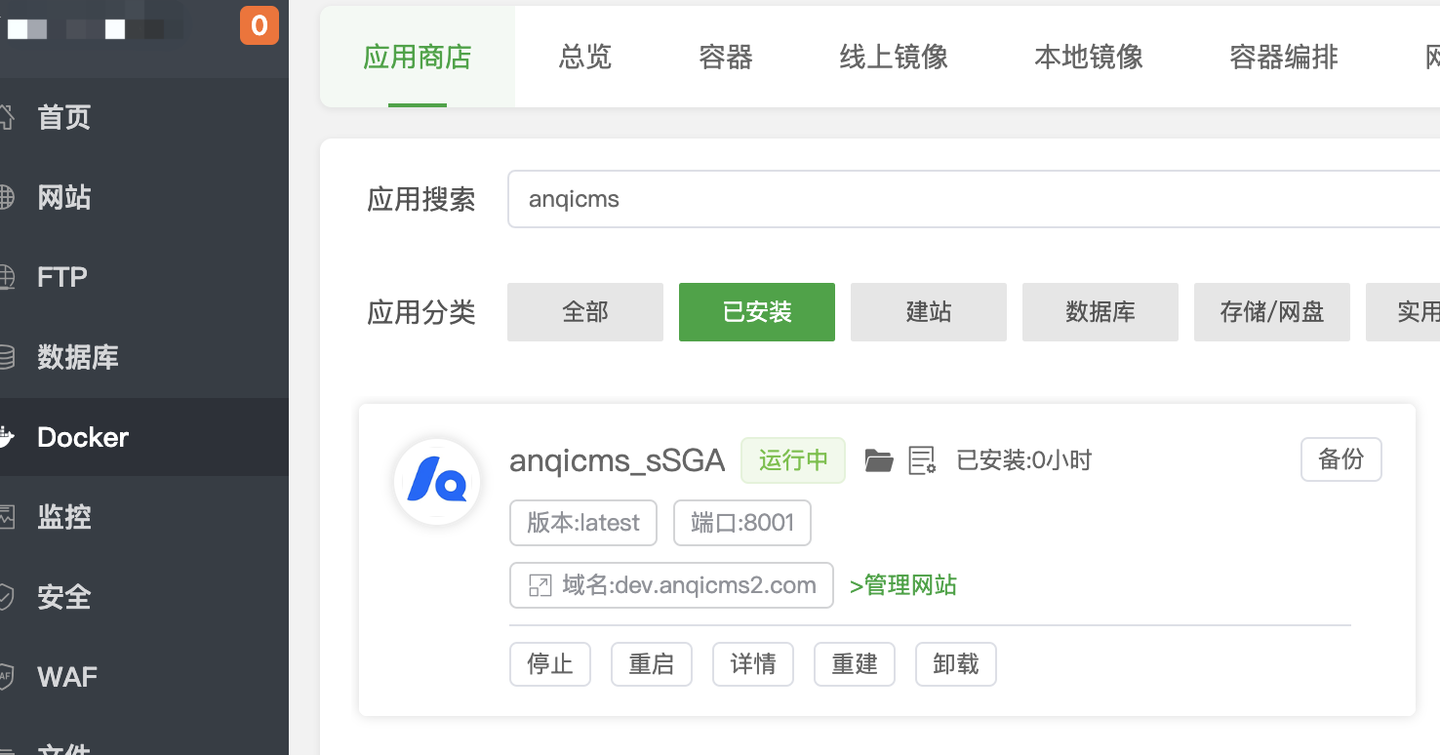Click the 备份 button for anqicms_sSGA
1440x755 pixels.
click(1341, 459)
